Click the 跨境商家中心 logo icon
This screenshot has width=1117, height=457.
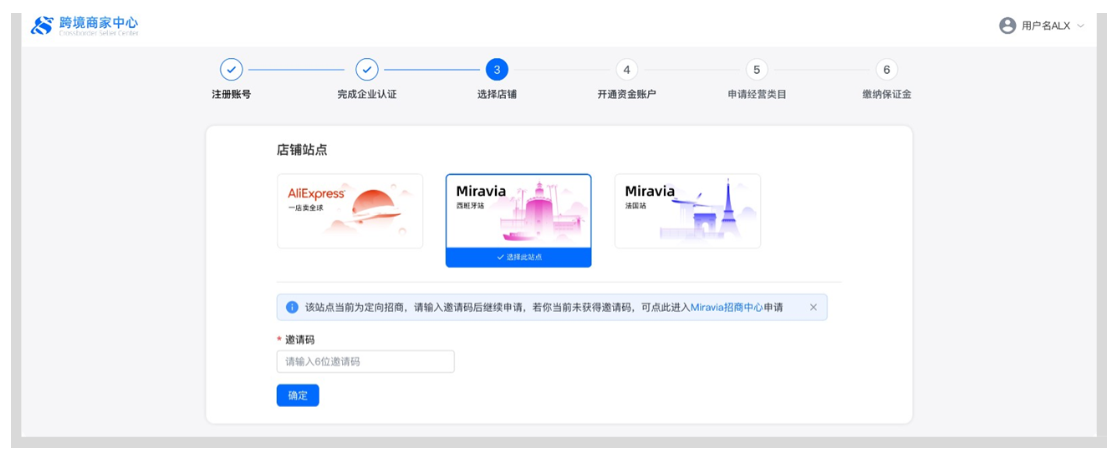[41, 25]
